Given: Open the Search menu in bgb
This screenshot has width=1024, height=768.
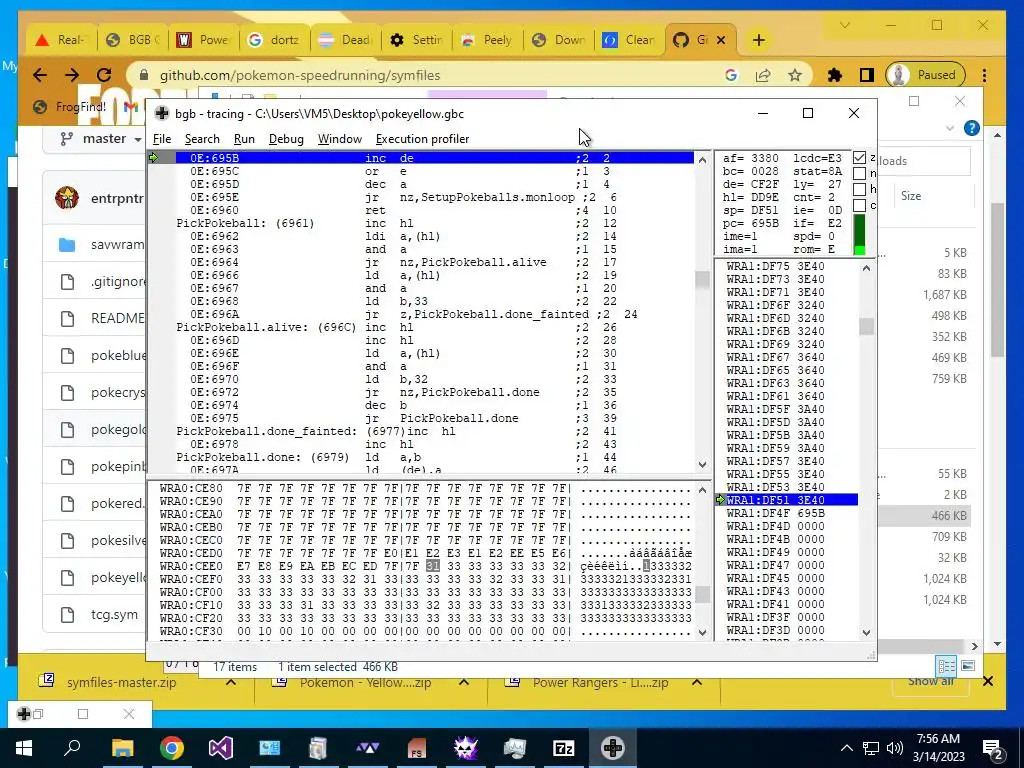Looking at the screenshot, I should click(202, 138).
